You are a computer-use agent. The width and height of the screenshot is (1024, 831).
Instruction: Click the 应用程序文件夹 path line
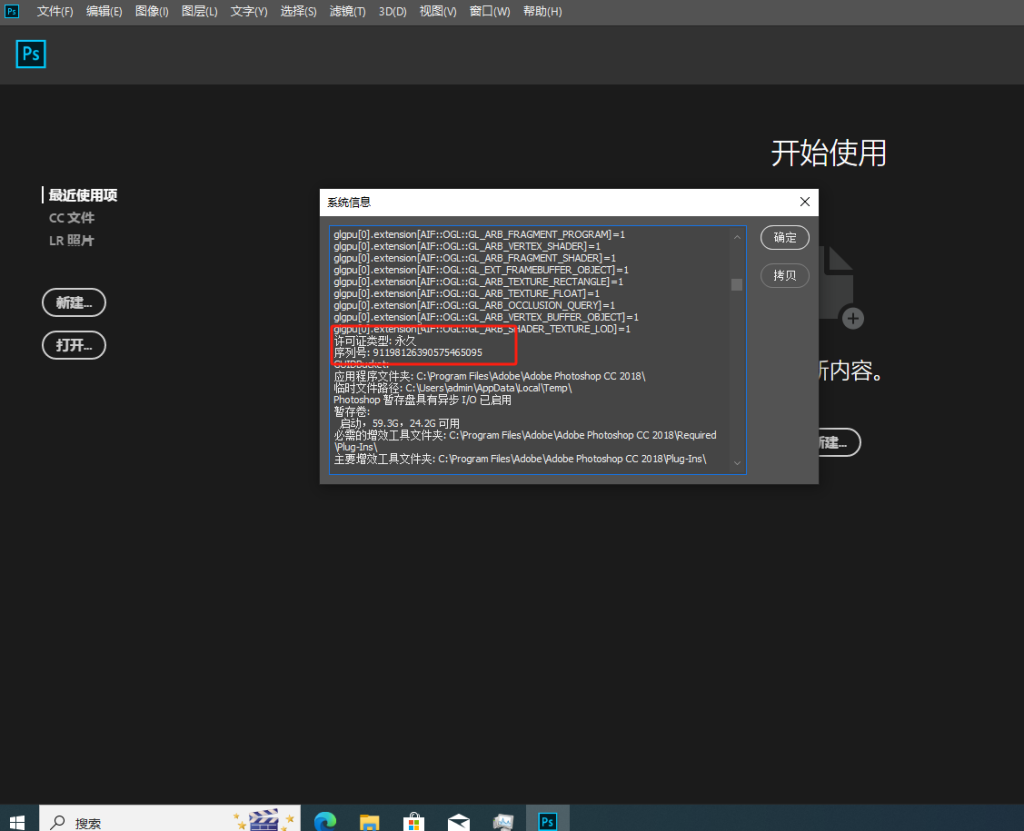490,376
